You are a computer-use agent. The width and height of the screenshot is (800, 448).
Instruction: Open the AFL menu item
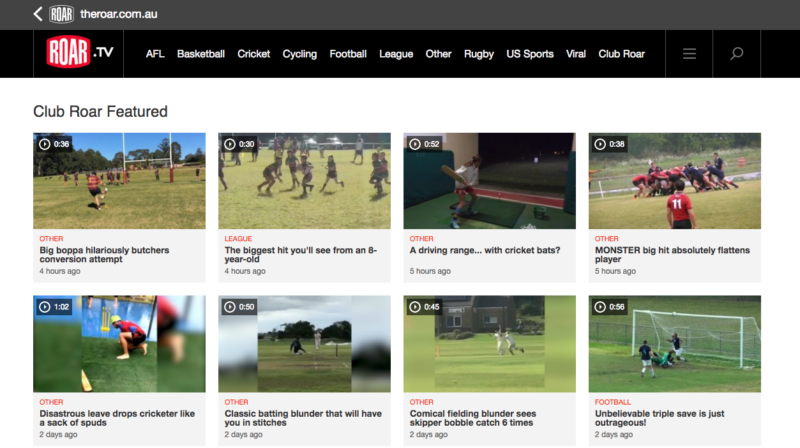point(155,54)
